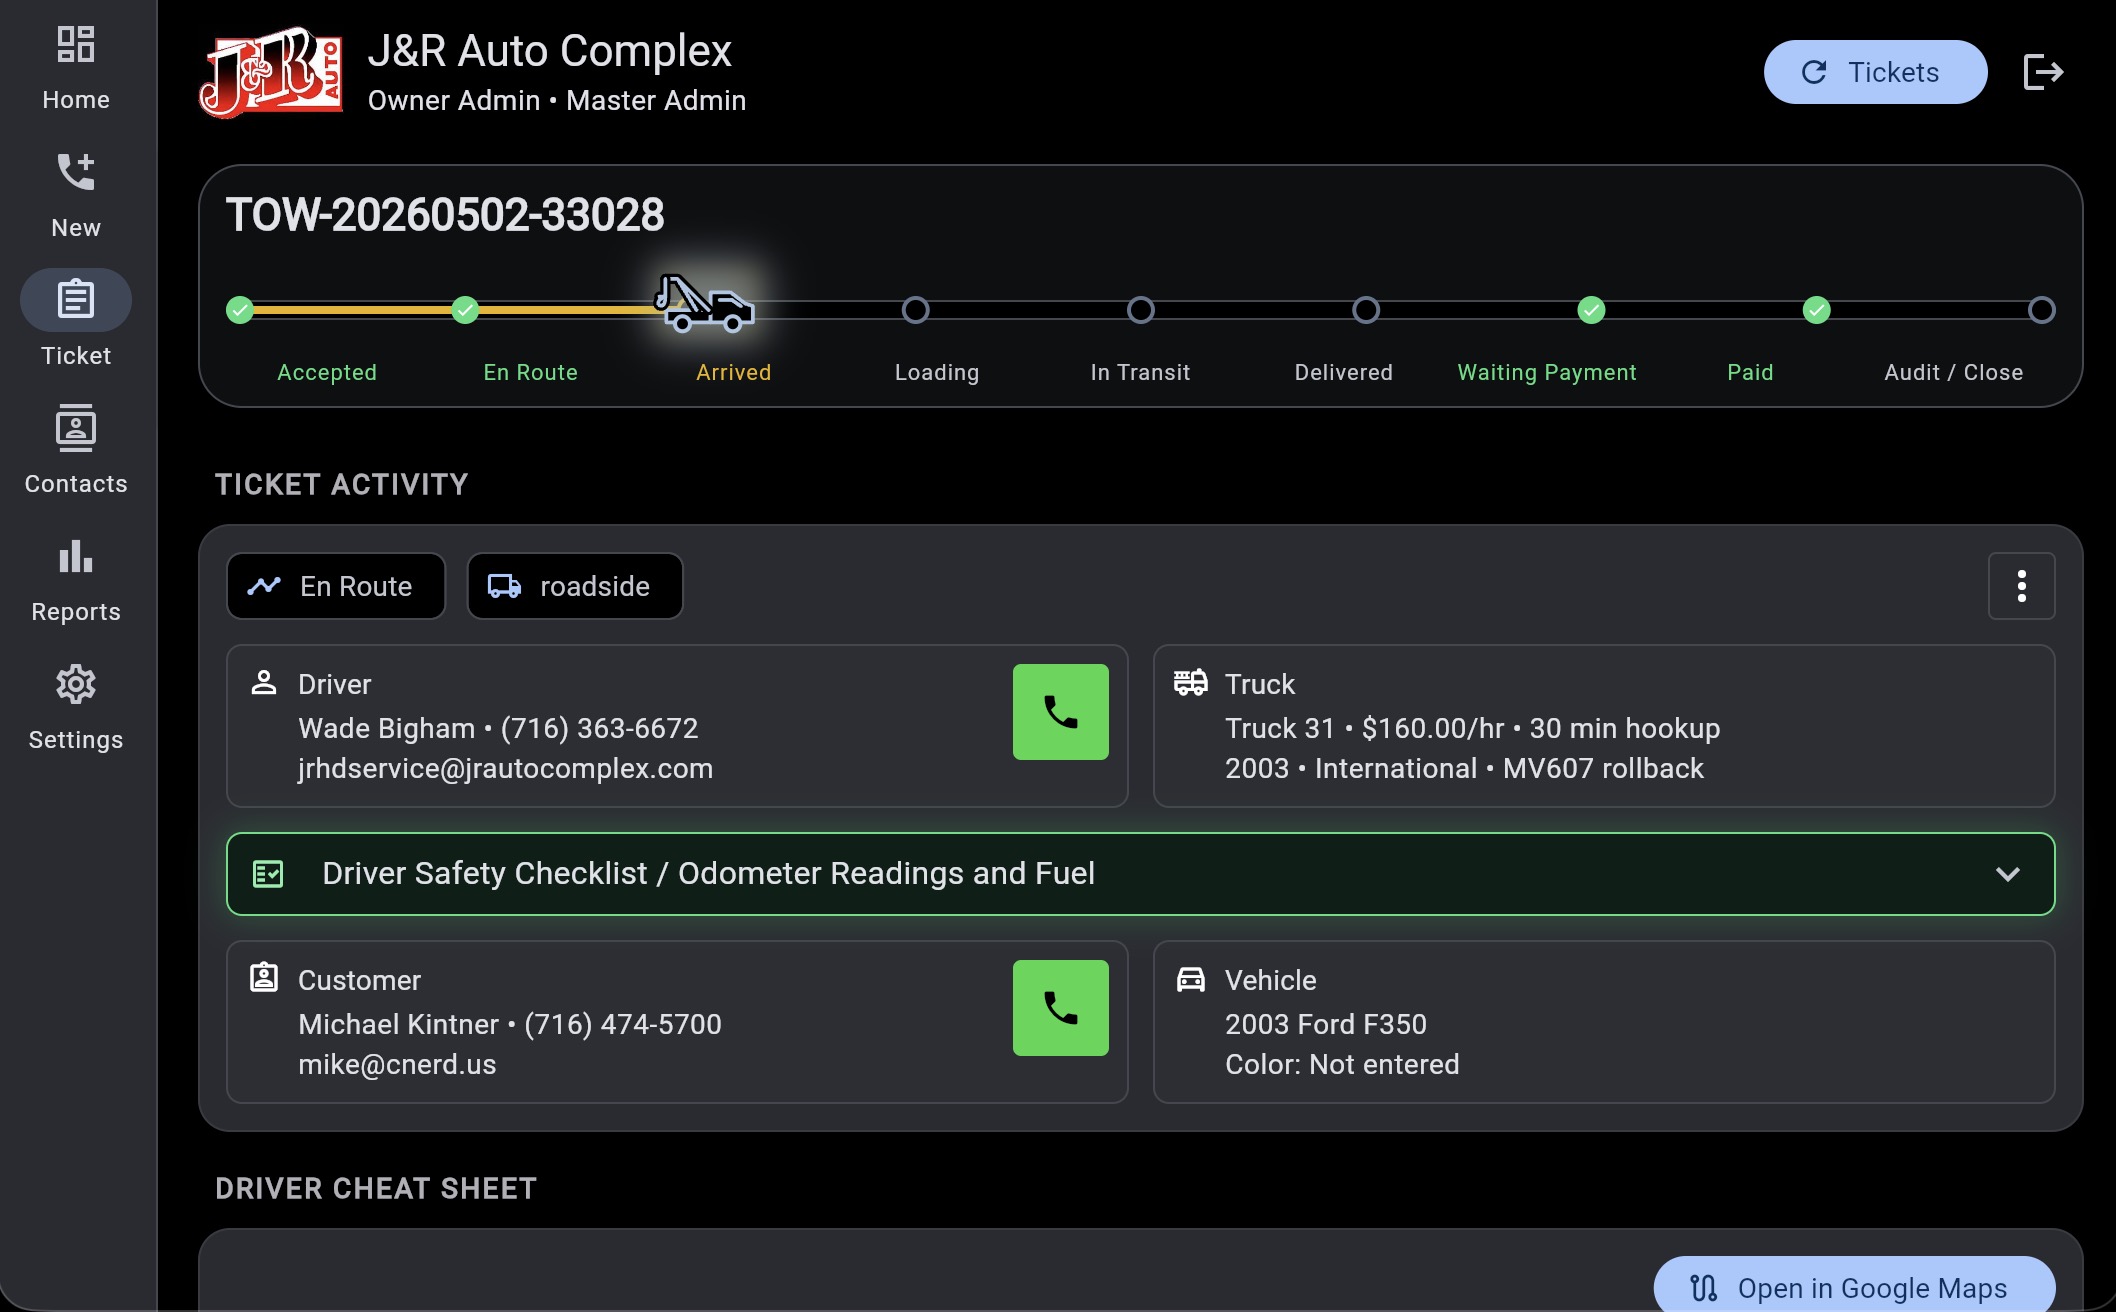Go to Contacts in sidebar
Image resolution: width=2116 pixels, height=1312 pixels.
[x=76, y=452]
